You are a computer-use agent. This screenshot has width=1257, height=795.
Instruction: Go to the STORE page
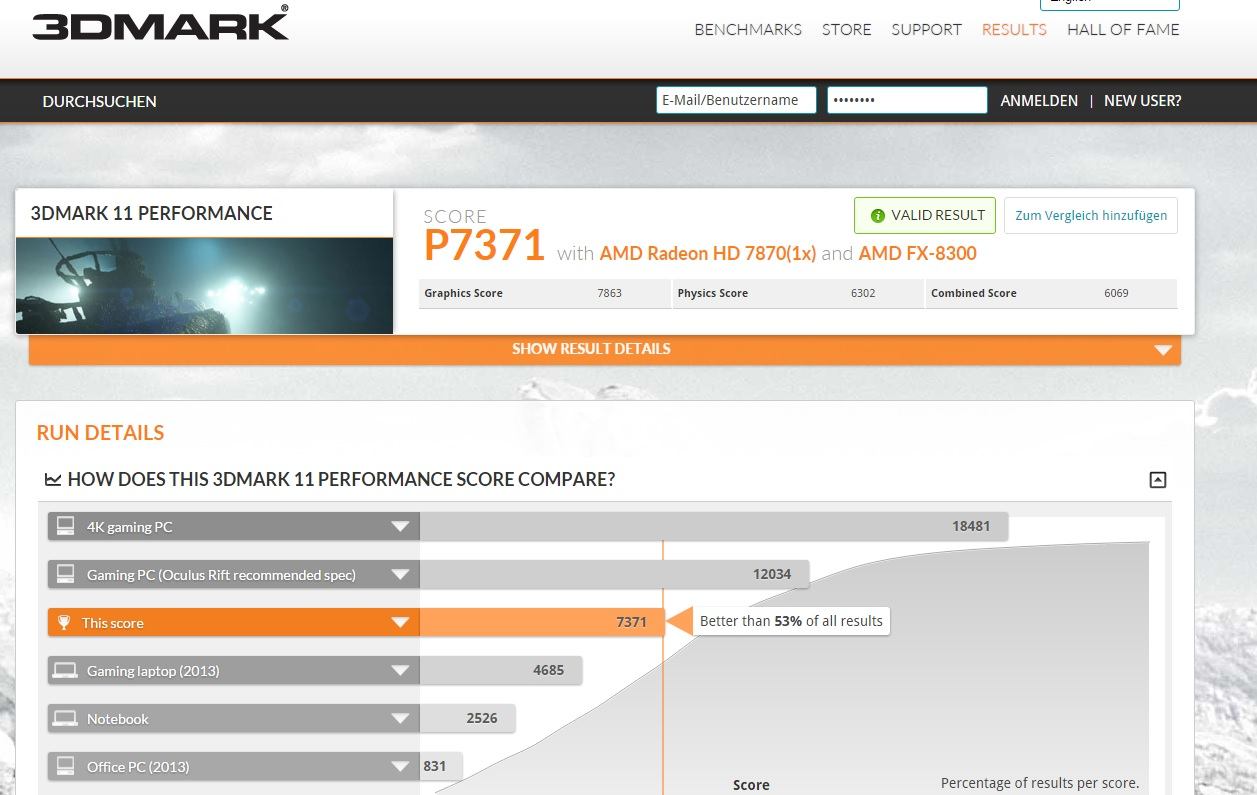[x=847, y=29]
